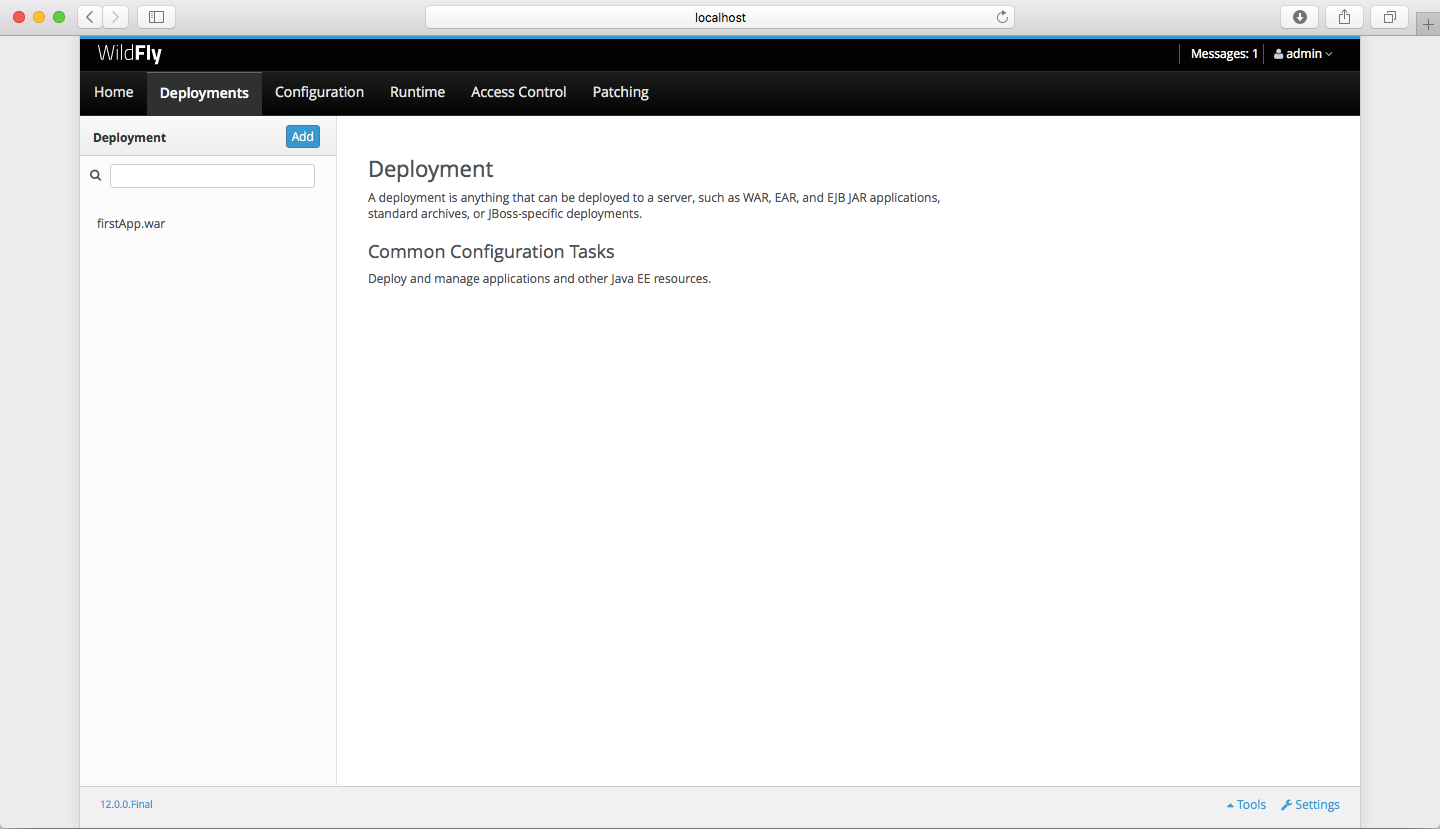Click the 'Deploy and manage applications' text
This screenshot has height=829, width=1440.
(539, 279)
